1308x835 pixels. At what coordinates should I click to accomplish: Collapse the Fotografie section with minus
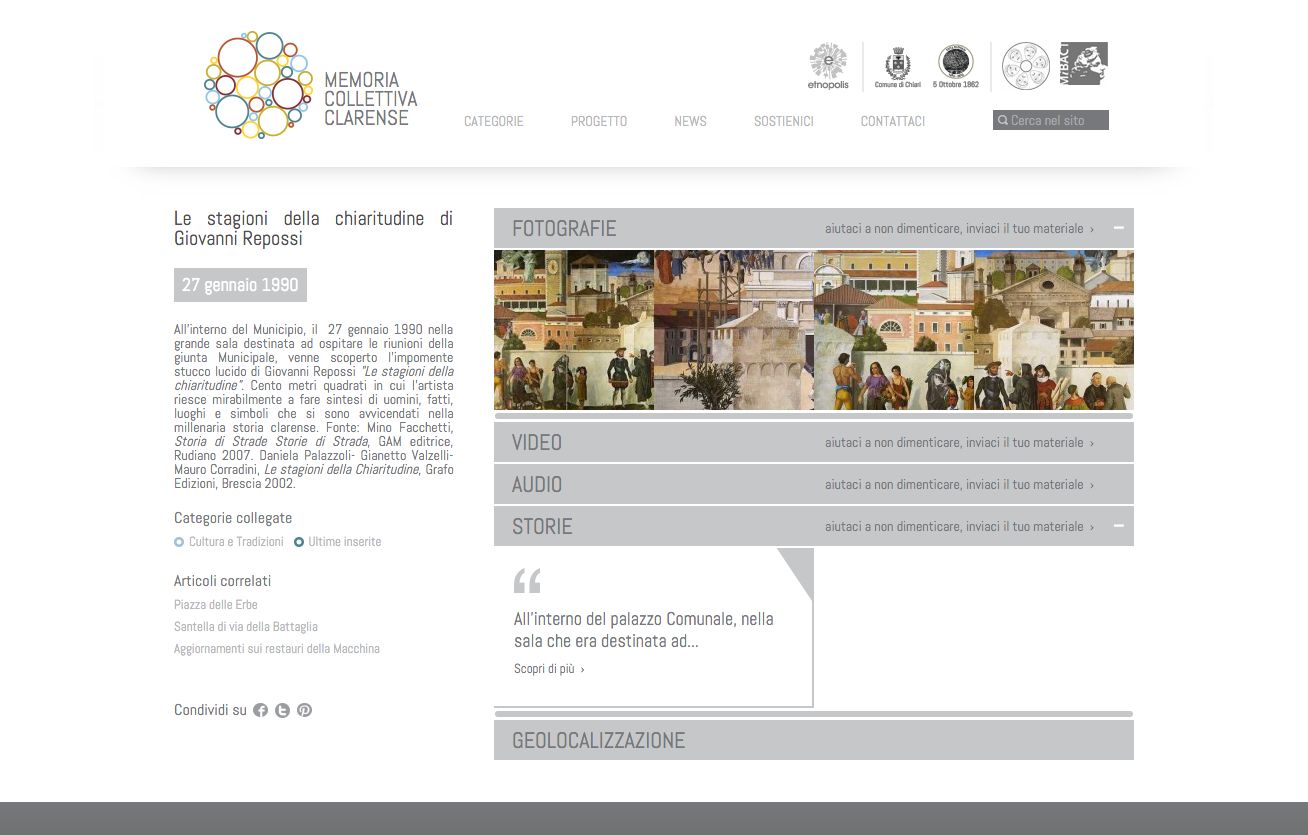[x=1118, y=228]
